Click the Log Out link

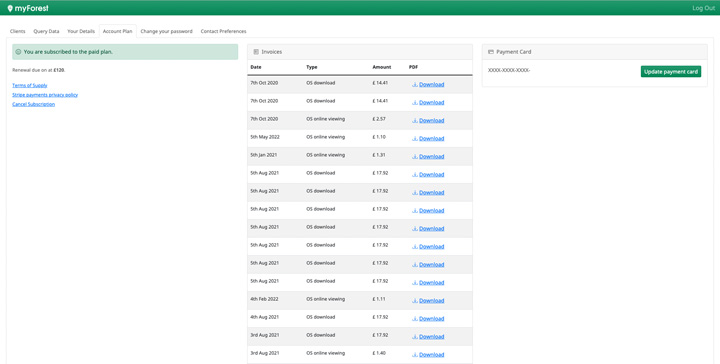pos(703,8)
